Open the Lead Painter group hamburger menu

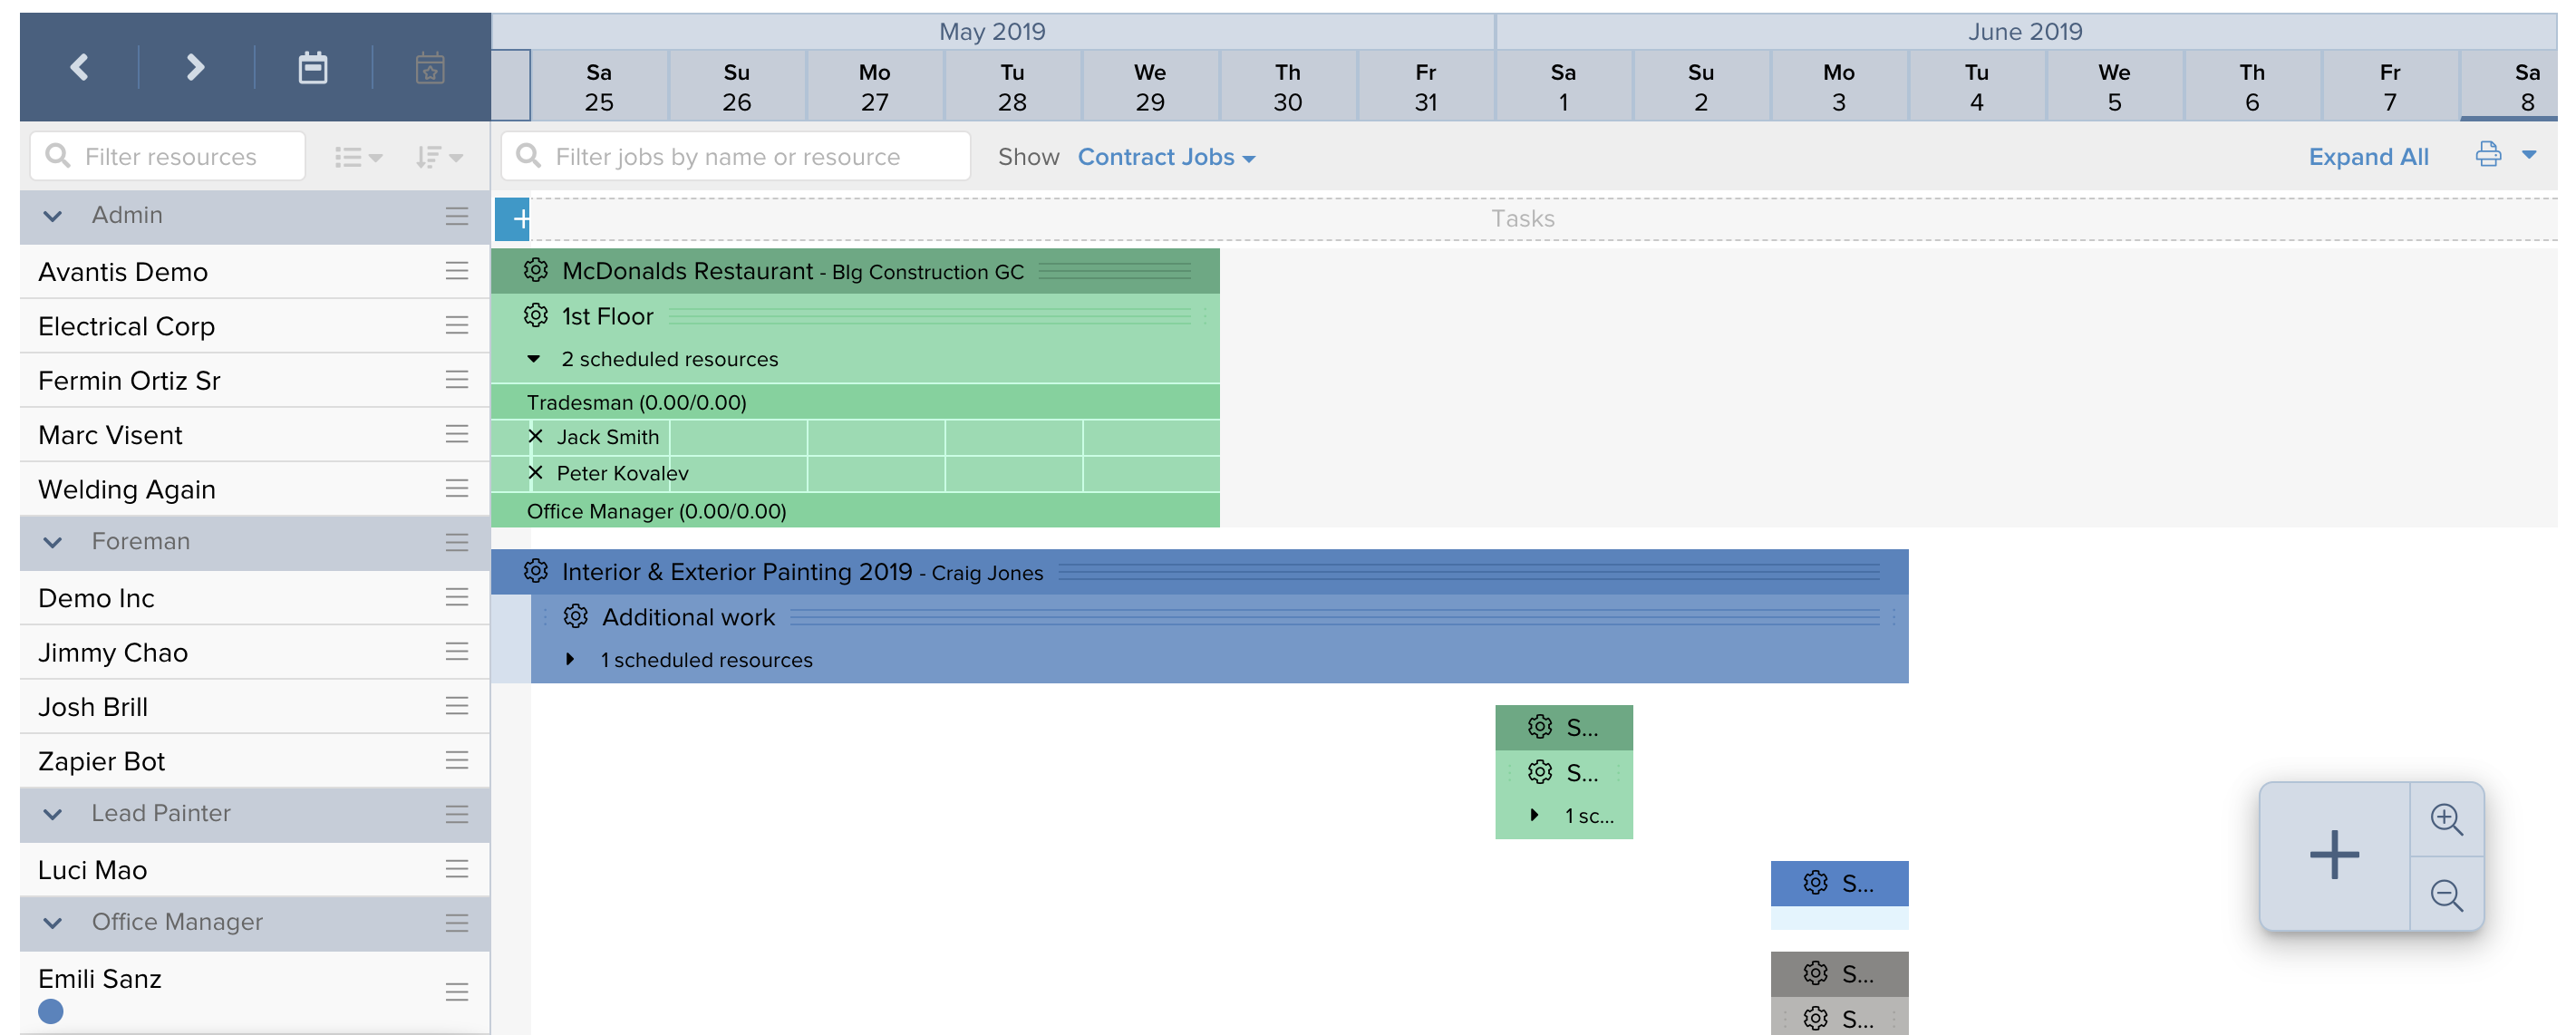coord(457,814)
